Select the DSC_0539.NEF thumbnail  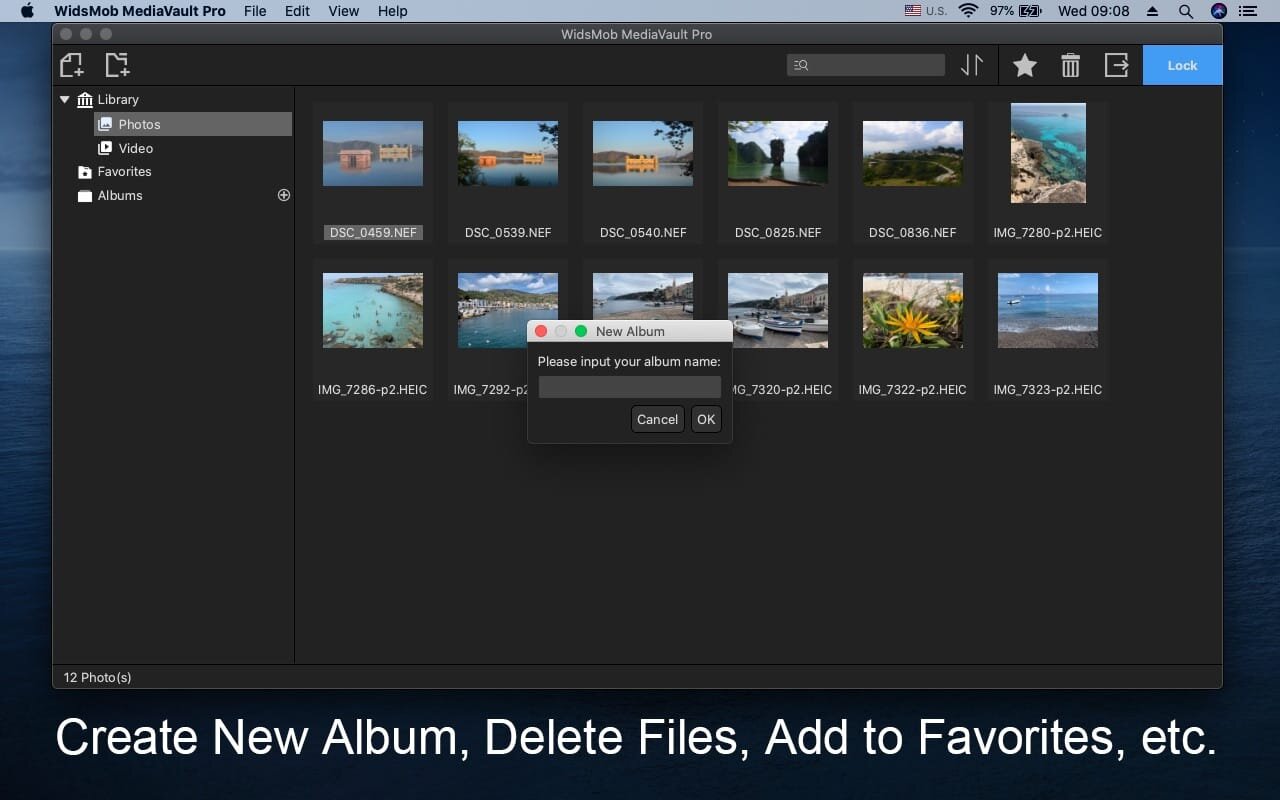pos(508,153)
